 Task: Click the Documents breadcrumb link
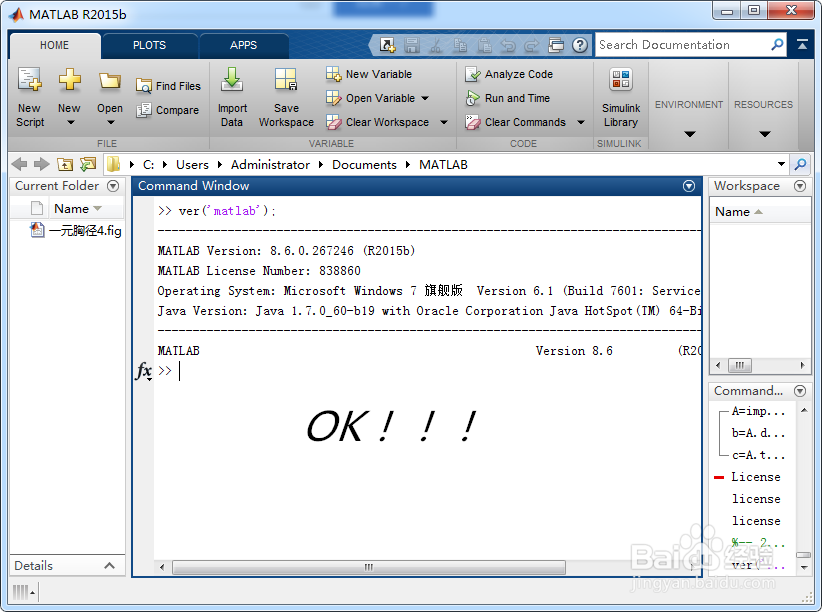click(x=364, y=164)
